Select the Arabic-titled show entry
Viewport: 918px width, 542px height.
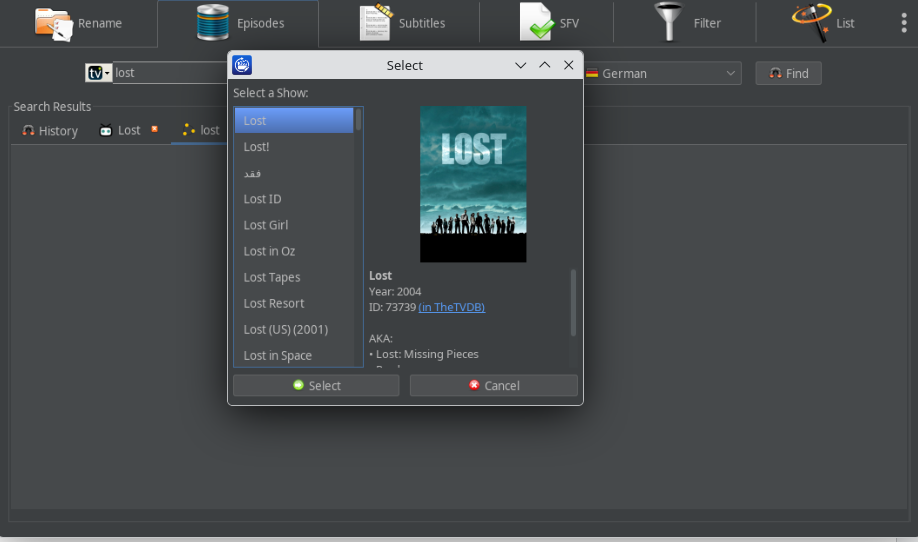(294, 173)
